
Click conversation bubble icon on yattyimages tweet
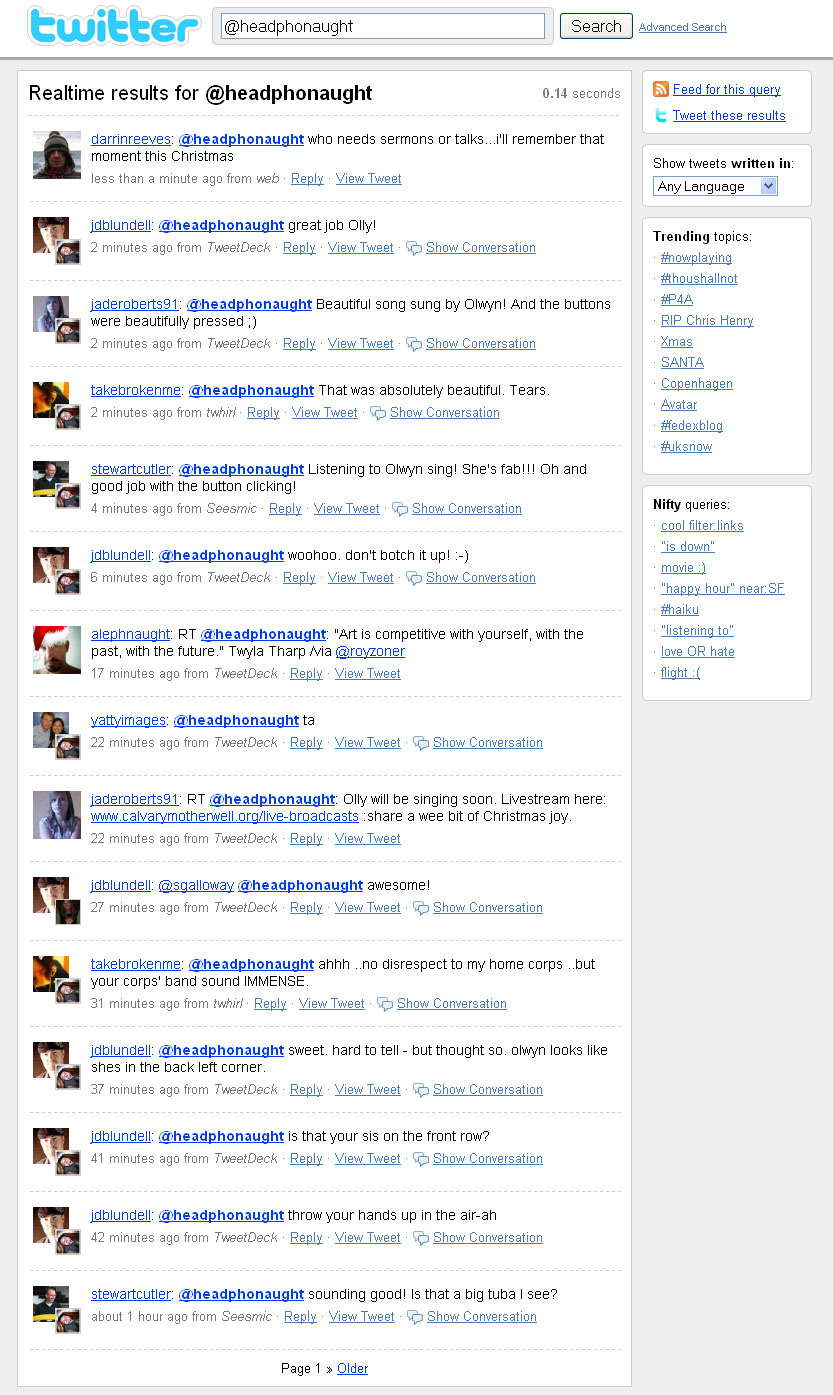[421, 743]
